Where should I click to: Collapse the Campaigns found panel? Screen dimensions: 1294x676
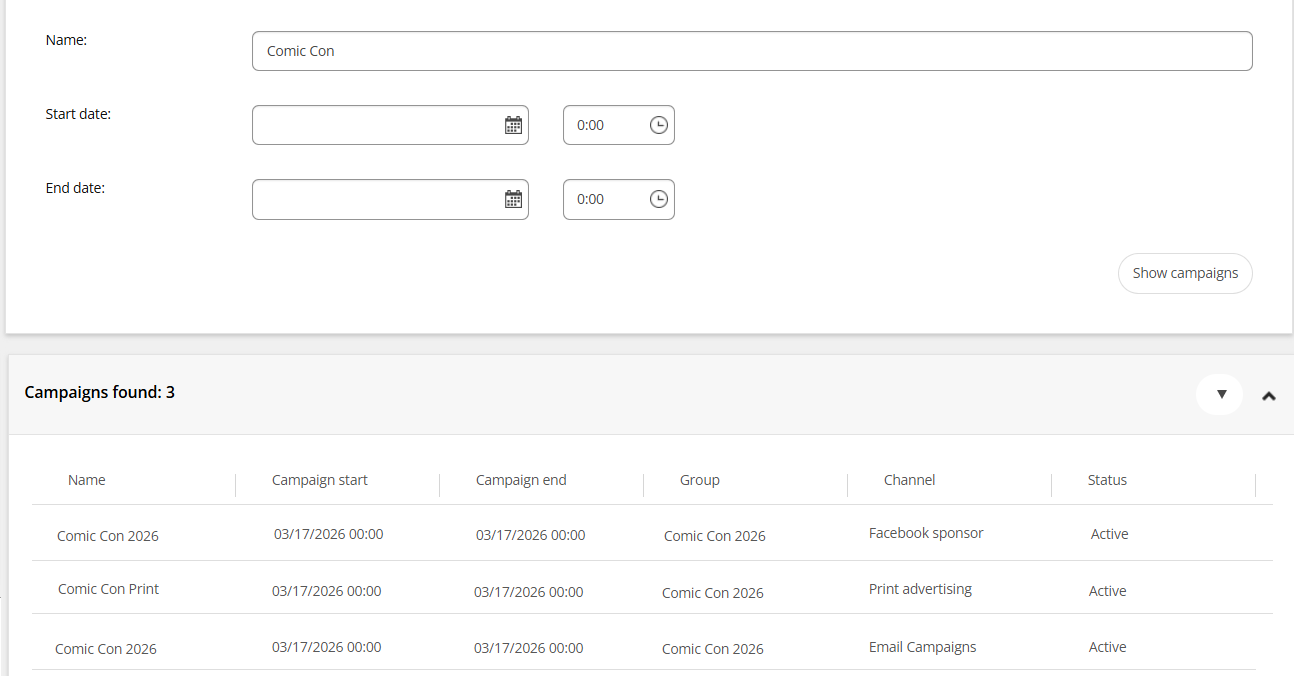coord(1269,396)
